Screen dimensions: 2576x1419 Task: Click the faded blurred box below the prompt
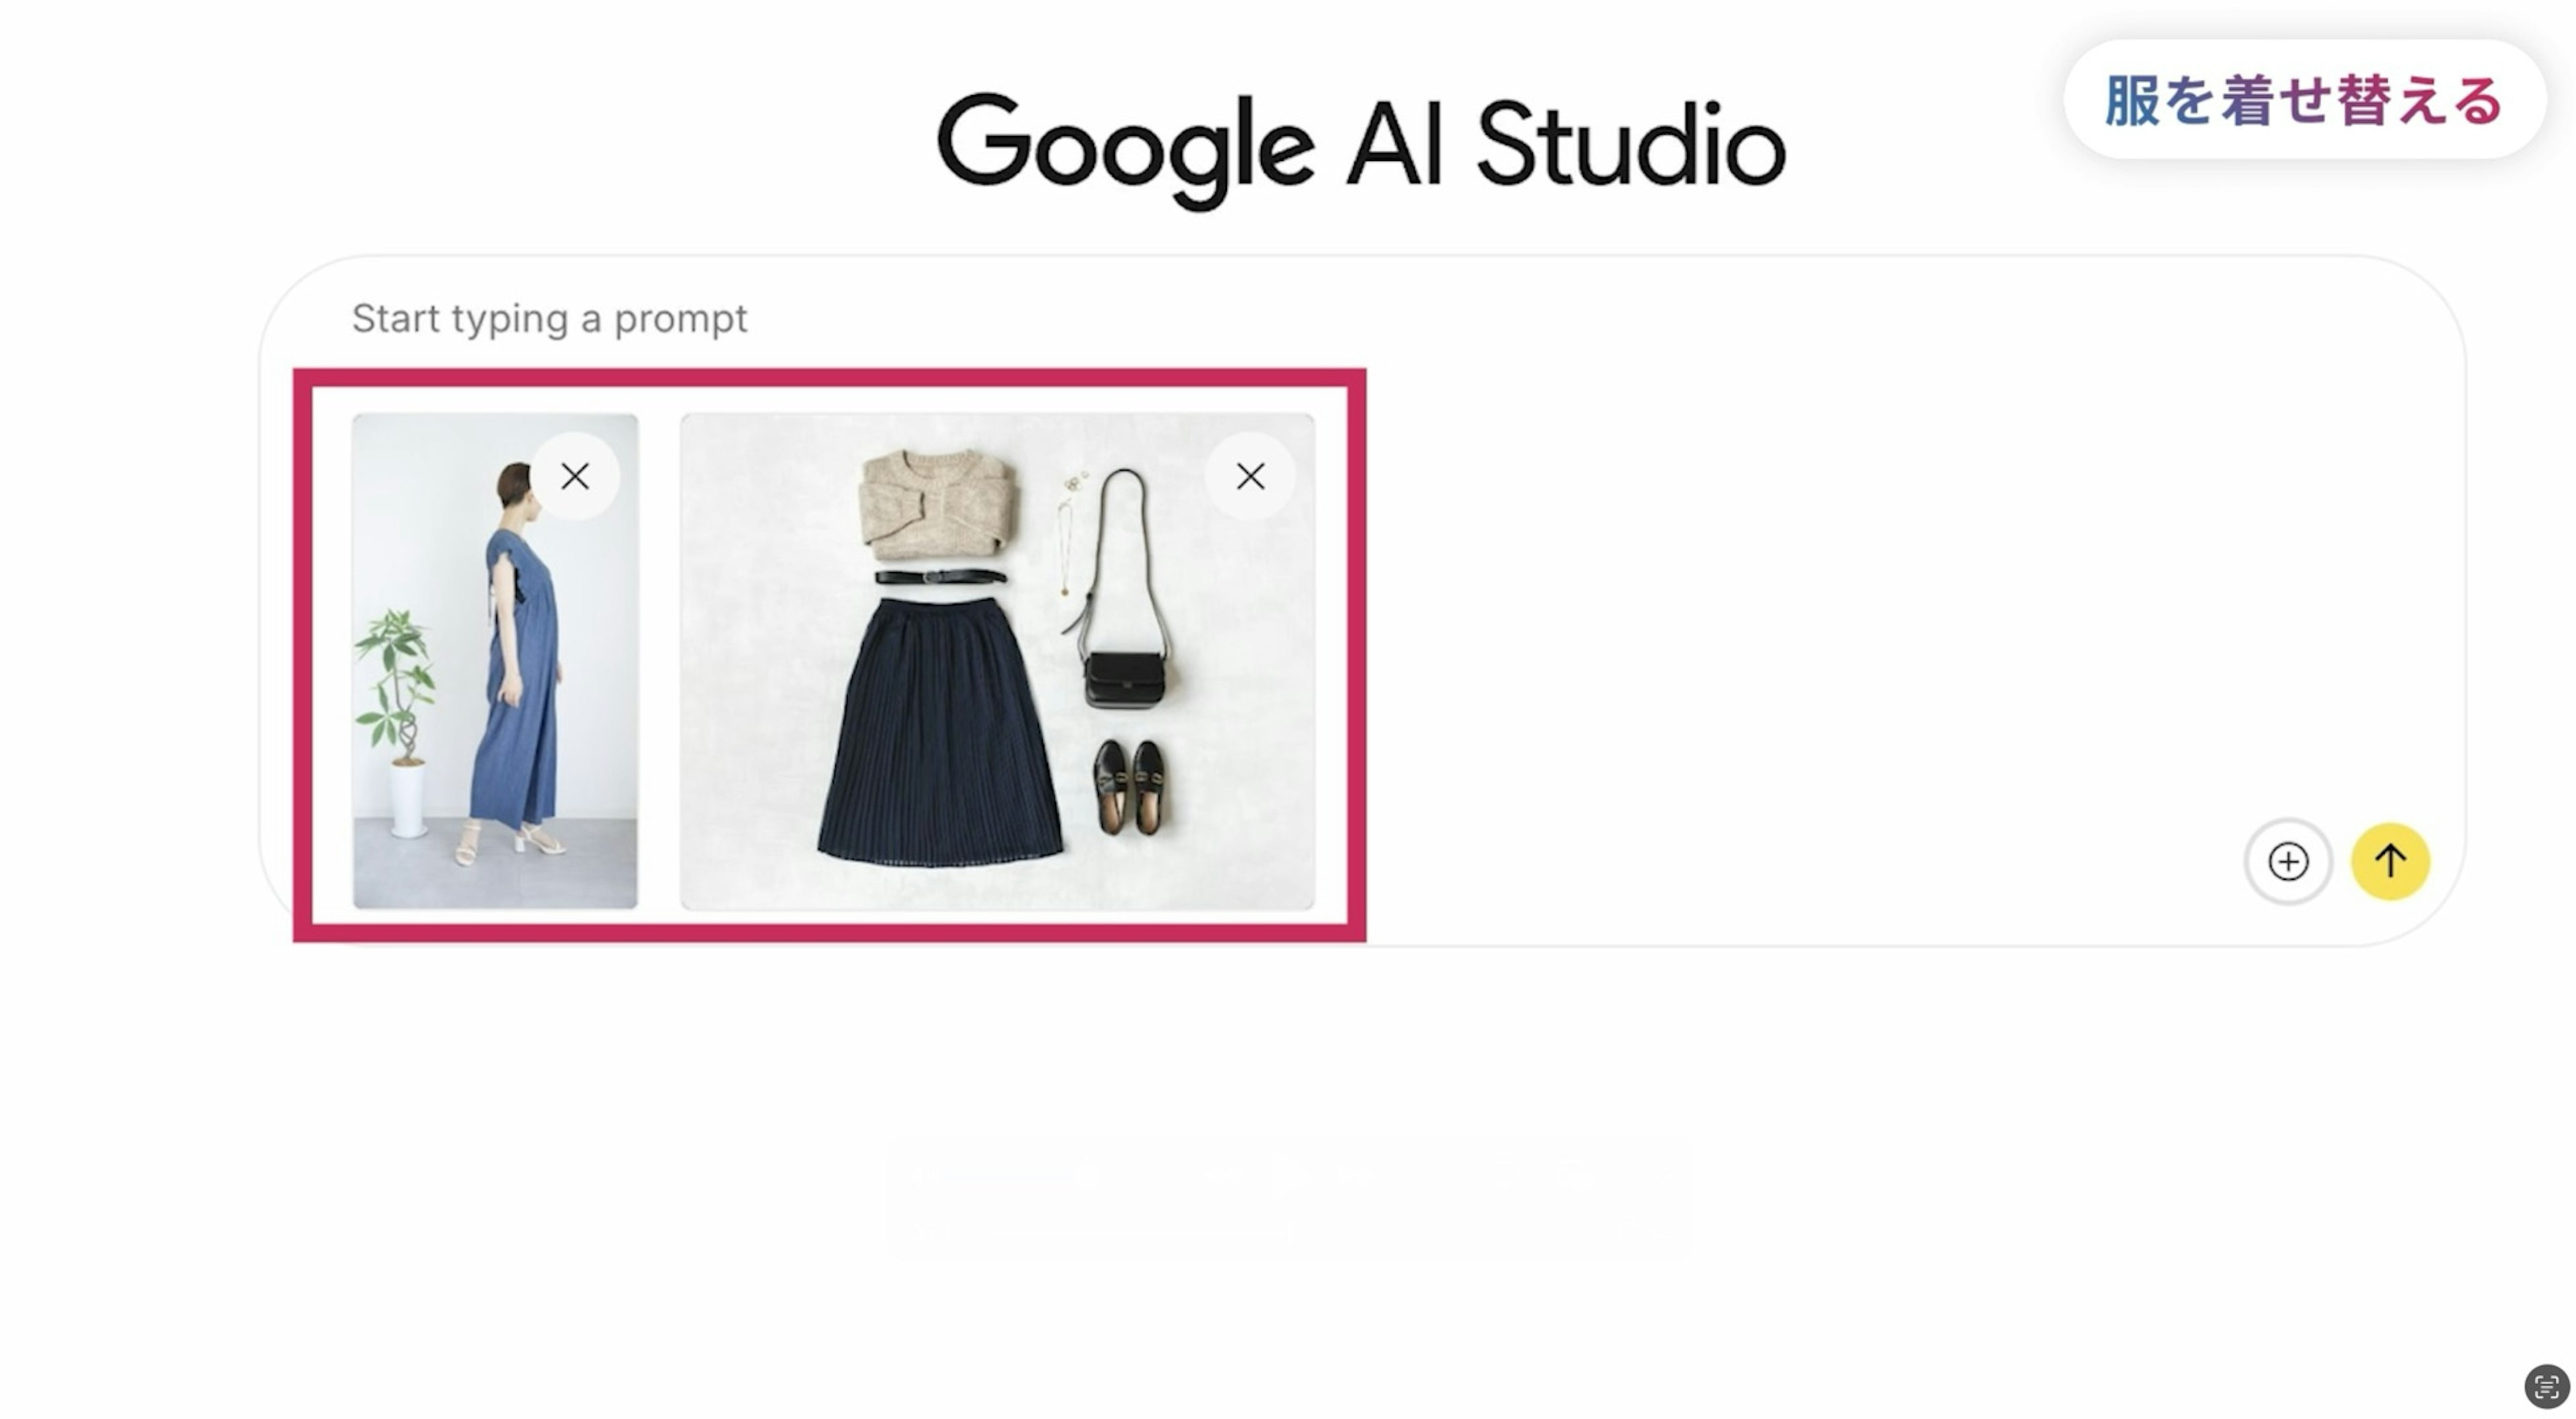pyautogui.click(x=1288, y=1197)
